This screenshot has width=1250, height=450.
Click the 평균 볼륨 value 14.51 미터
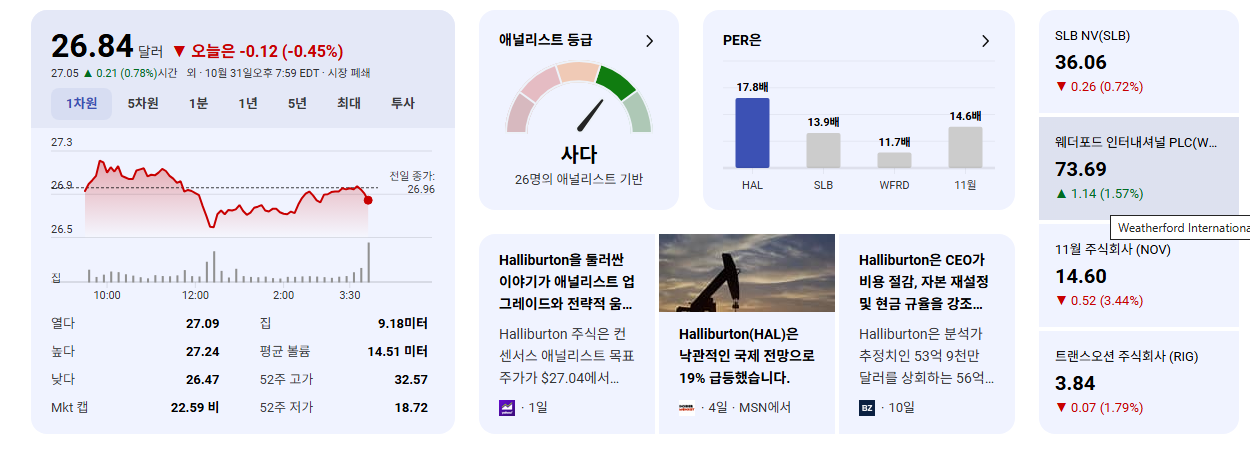[398, 351]
